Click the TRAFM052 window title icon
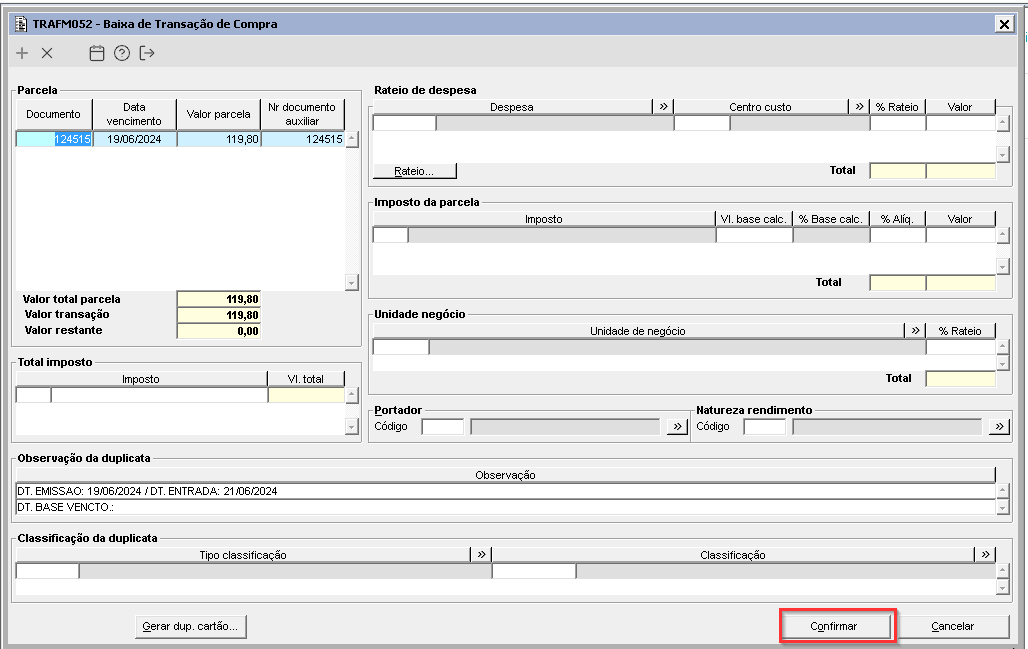This screenshot has height=649, width=1028. tap(22, 24)
